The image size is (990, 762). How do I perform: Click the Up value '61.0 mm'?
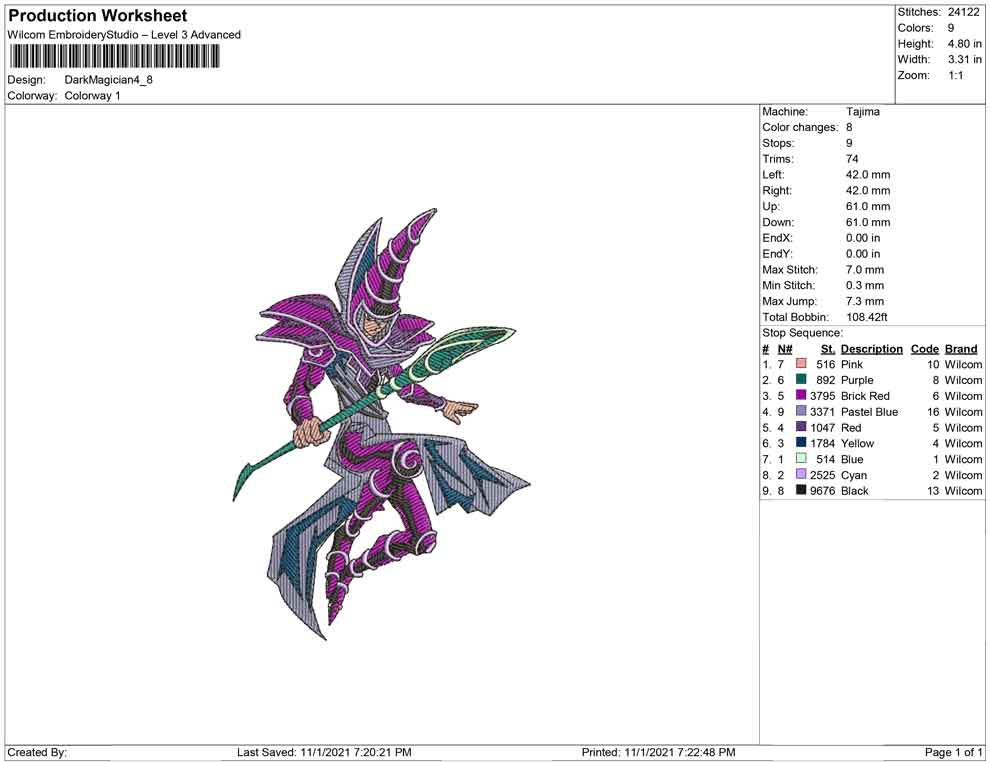pyautogui.click(x=868, y=206)
